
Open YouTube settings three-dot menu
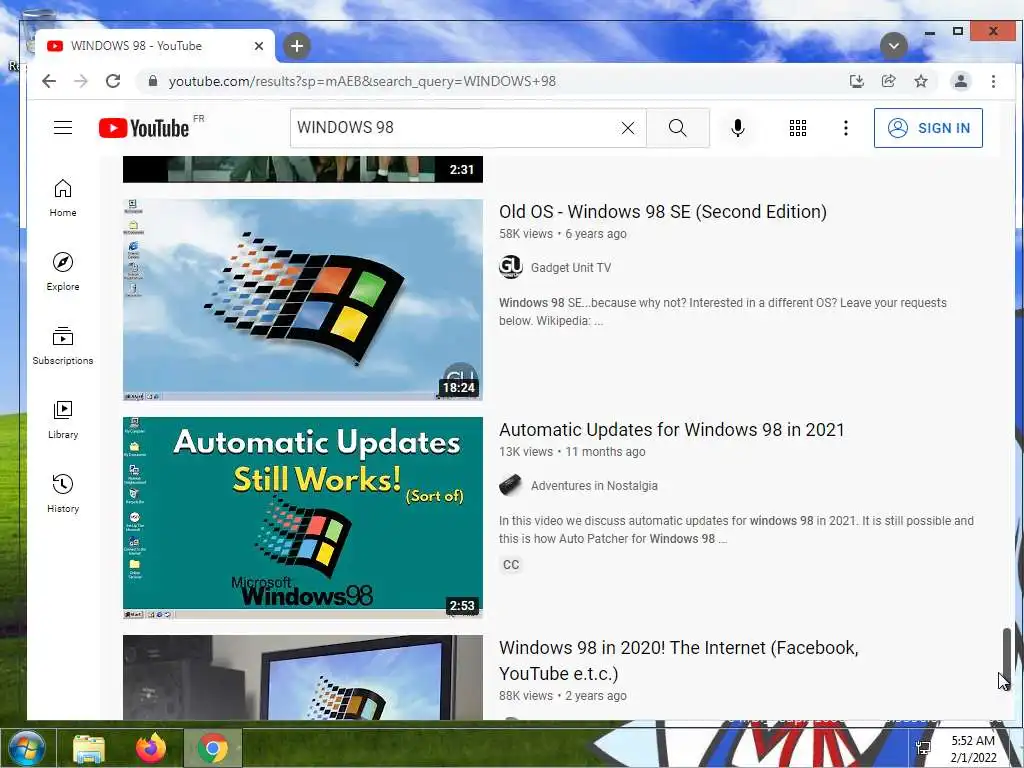coord(846,128)
